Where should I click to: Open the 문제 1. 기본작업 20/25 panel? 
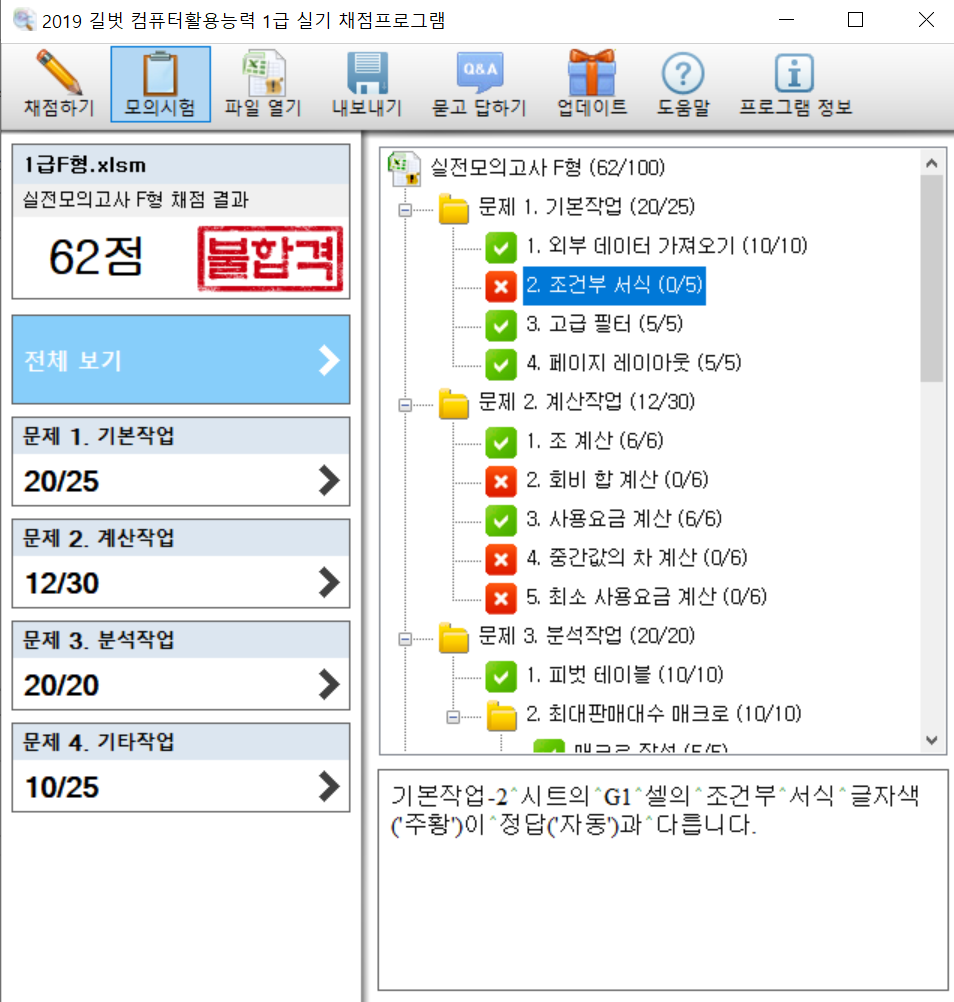pyautogui.click(x=181, y=462)
